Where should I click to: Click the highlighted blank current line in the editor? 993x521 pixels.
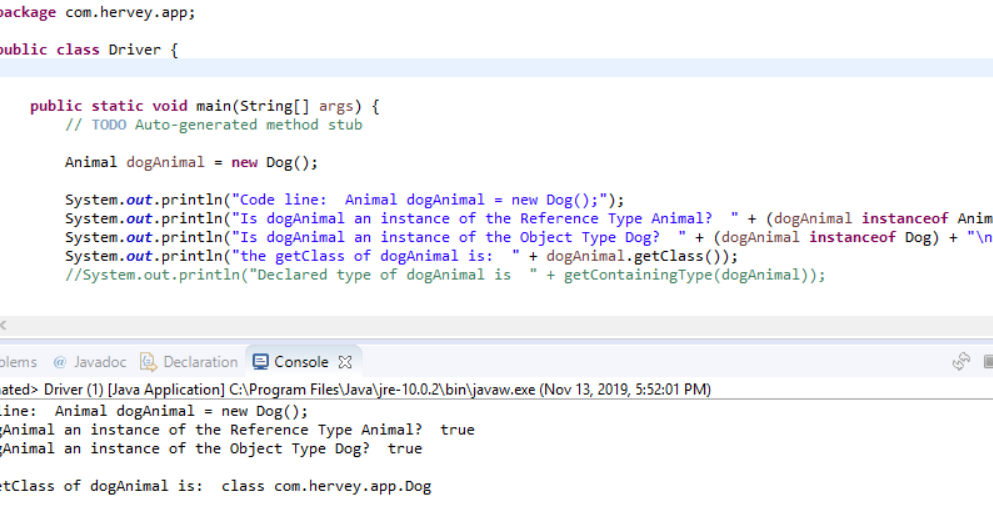[x=496, y=68]
